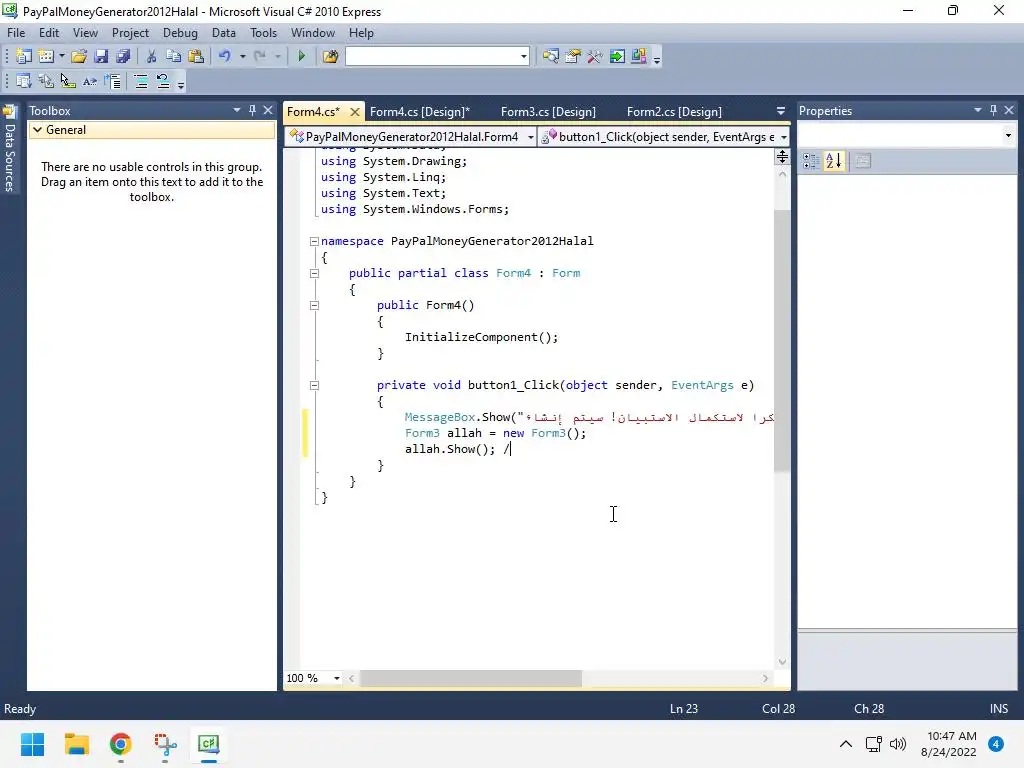
Task: Click the editor vertical scrollbar thumb
Action: 782,340
